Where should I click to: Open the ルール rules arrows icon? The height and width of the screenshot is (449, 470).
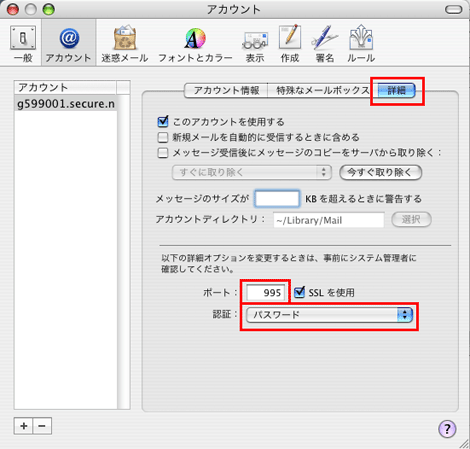tap(361, 43)
